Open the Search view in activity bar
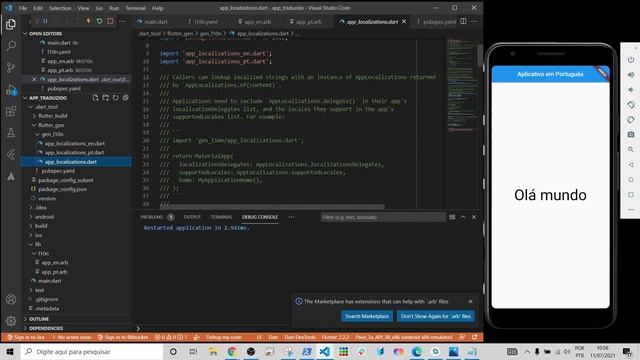This screenshot has width=640, height=360. 11,45
